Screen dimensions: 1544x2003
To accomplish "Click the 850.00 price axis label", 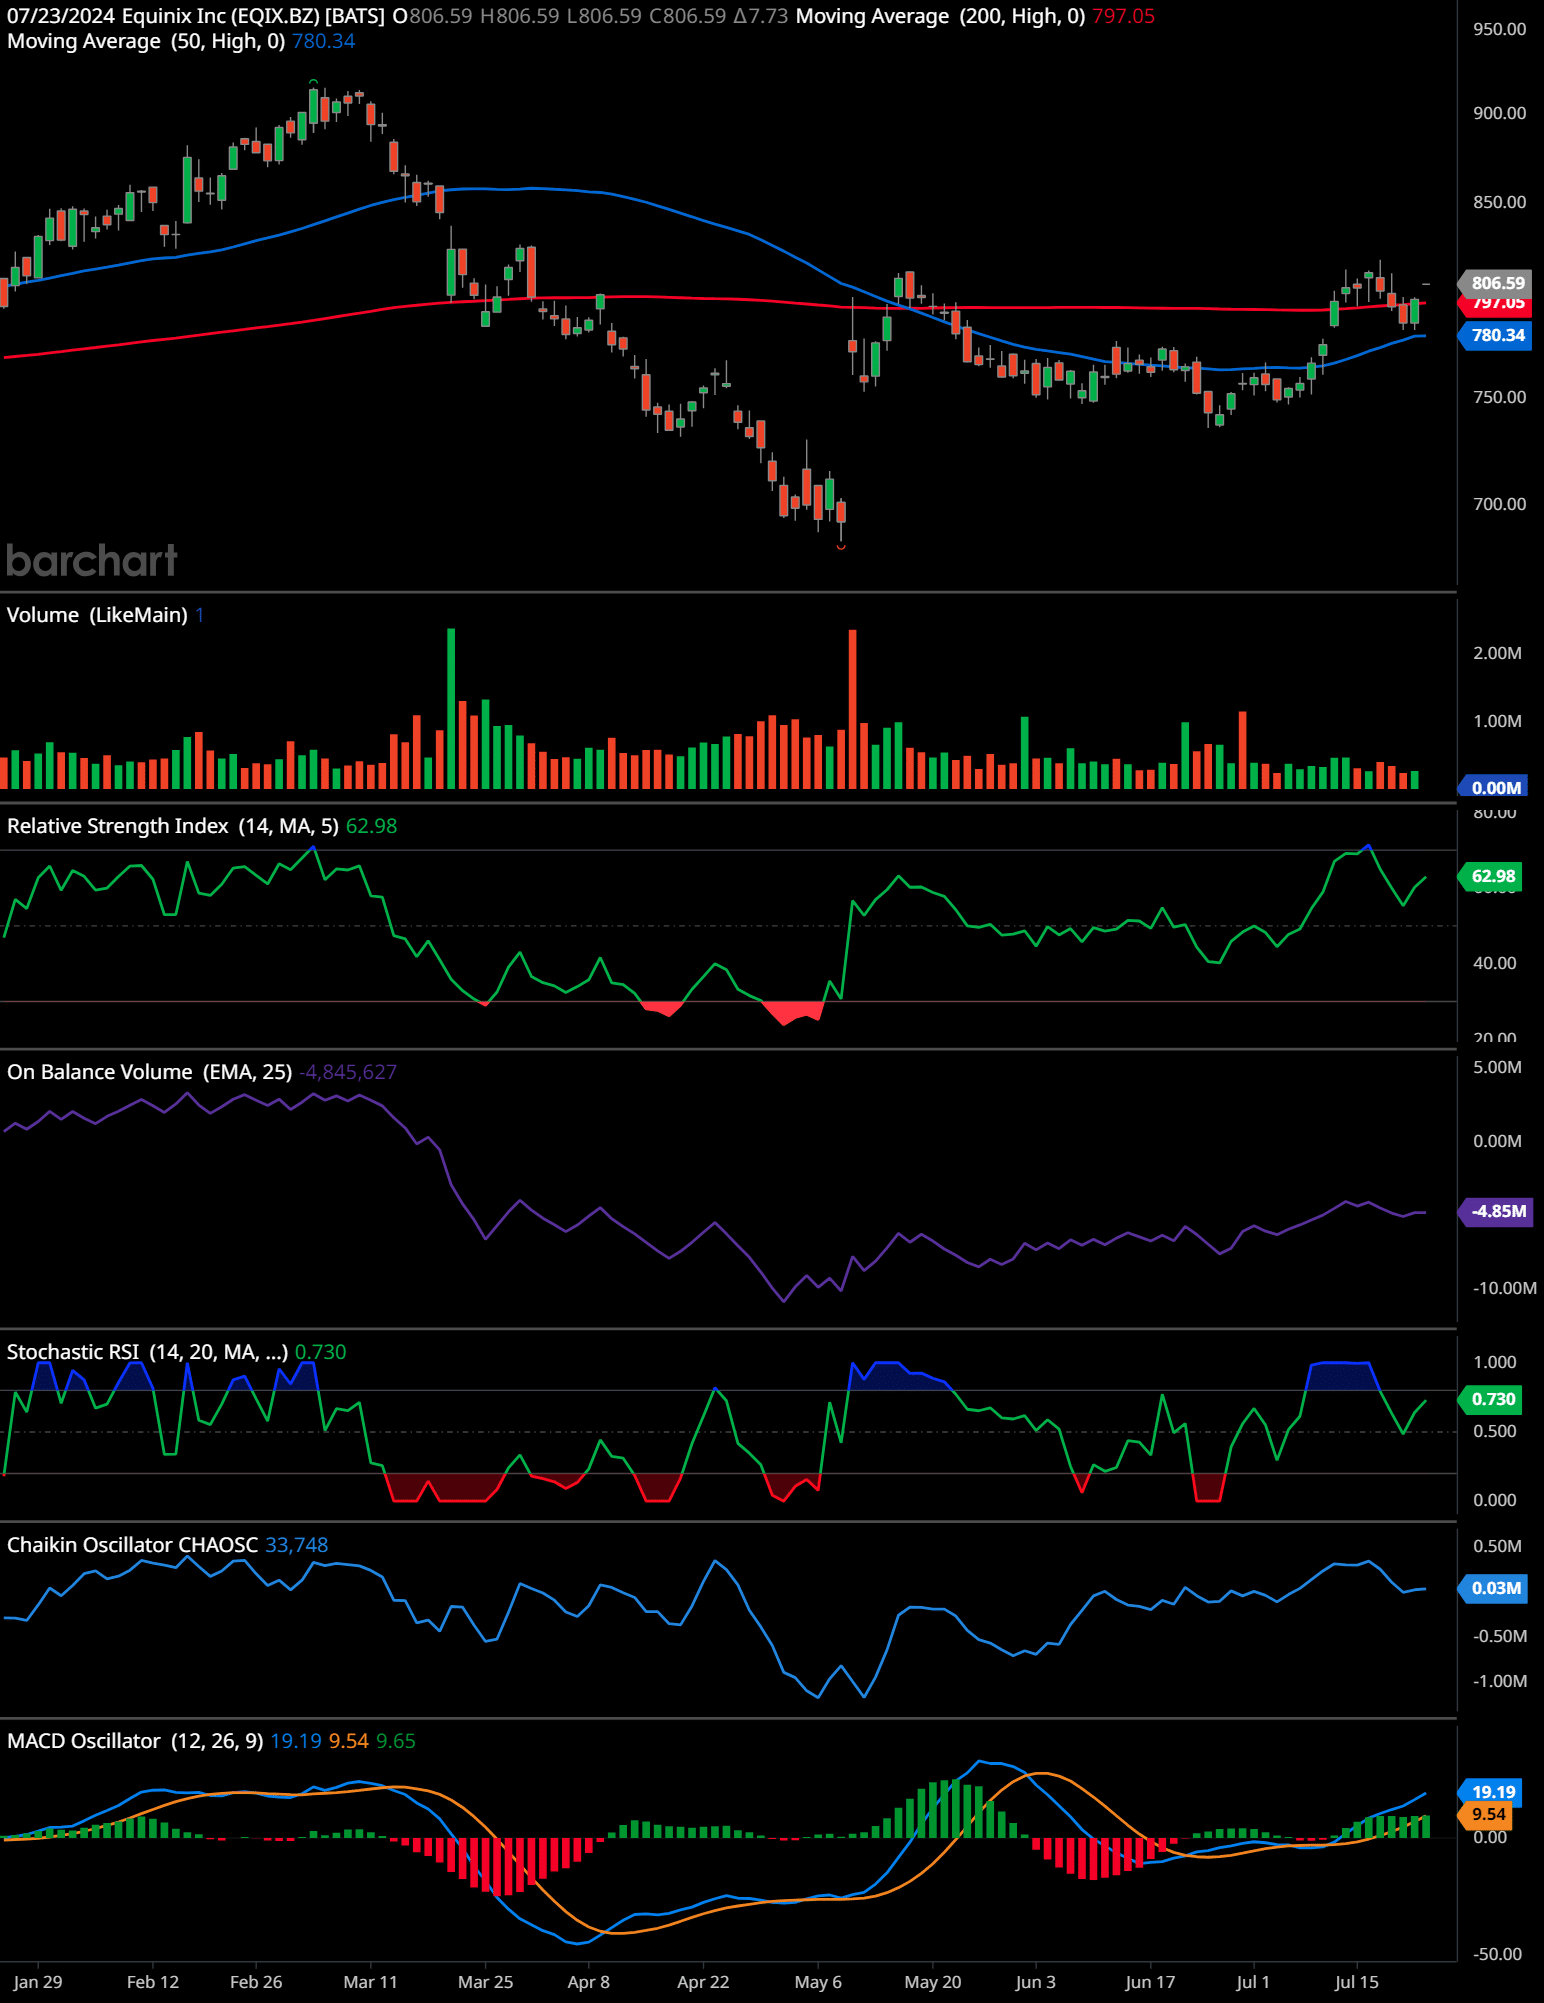I will point(1499,202).
